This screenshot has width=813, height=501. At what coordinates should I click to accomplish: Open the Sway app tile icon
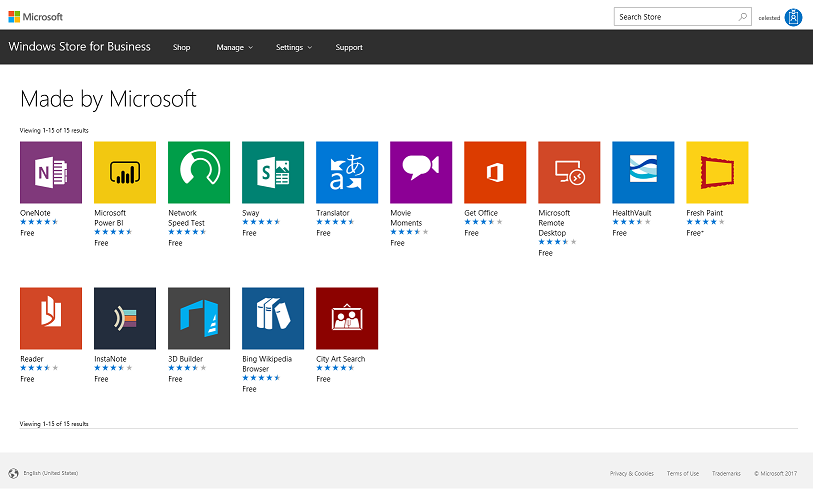pos(273,172)
